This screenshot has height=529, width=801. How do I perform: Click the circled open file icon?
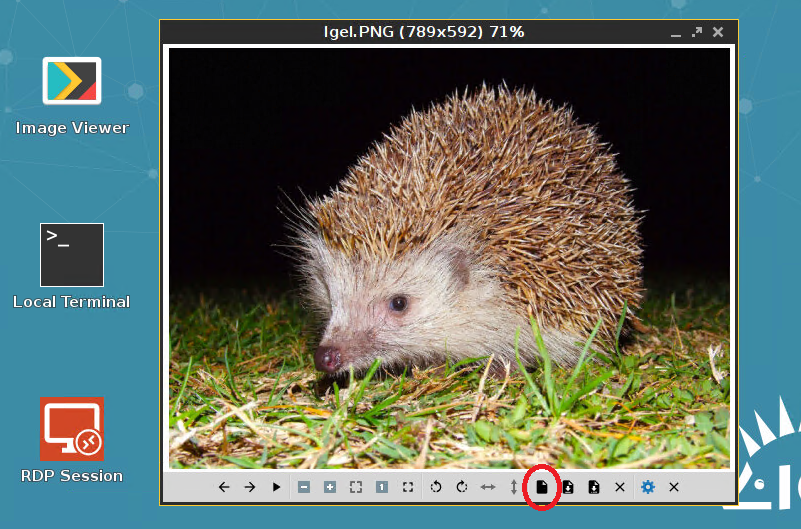pyautogui.click(x=541, y=487)
